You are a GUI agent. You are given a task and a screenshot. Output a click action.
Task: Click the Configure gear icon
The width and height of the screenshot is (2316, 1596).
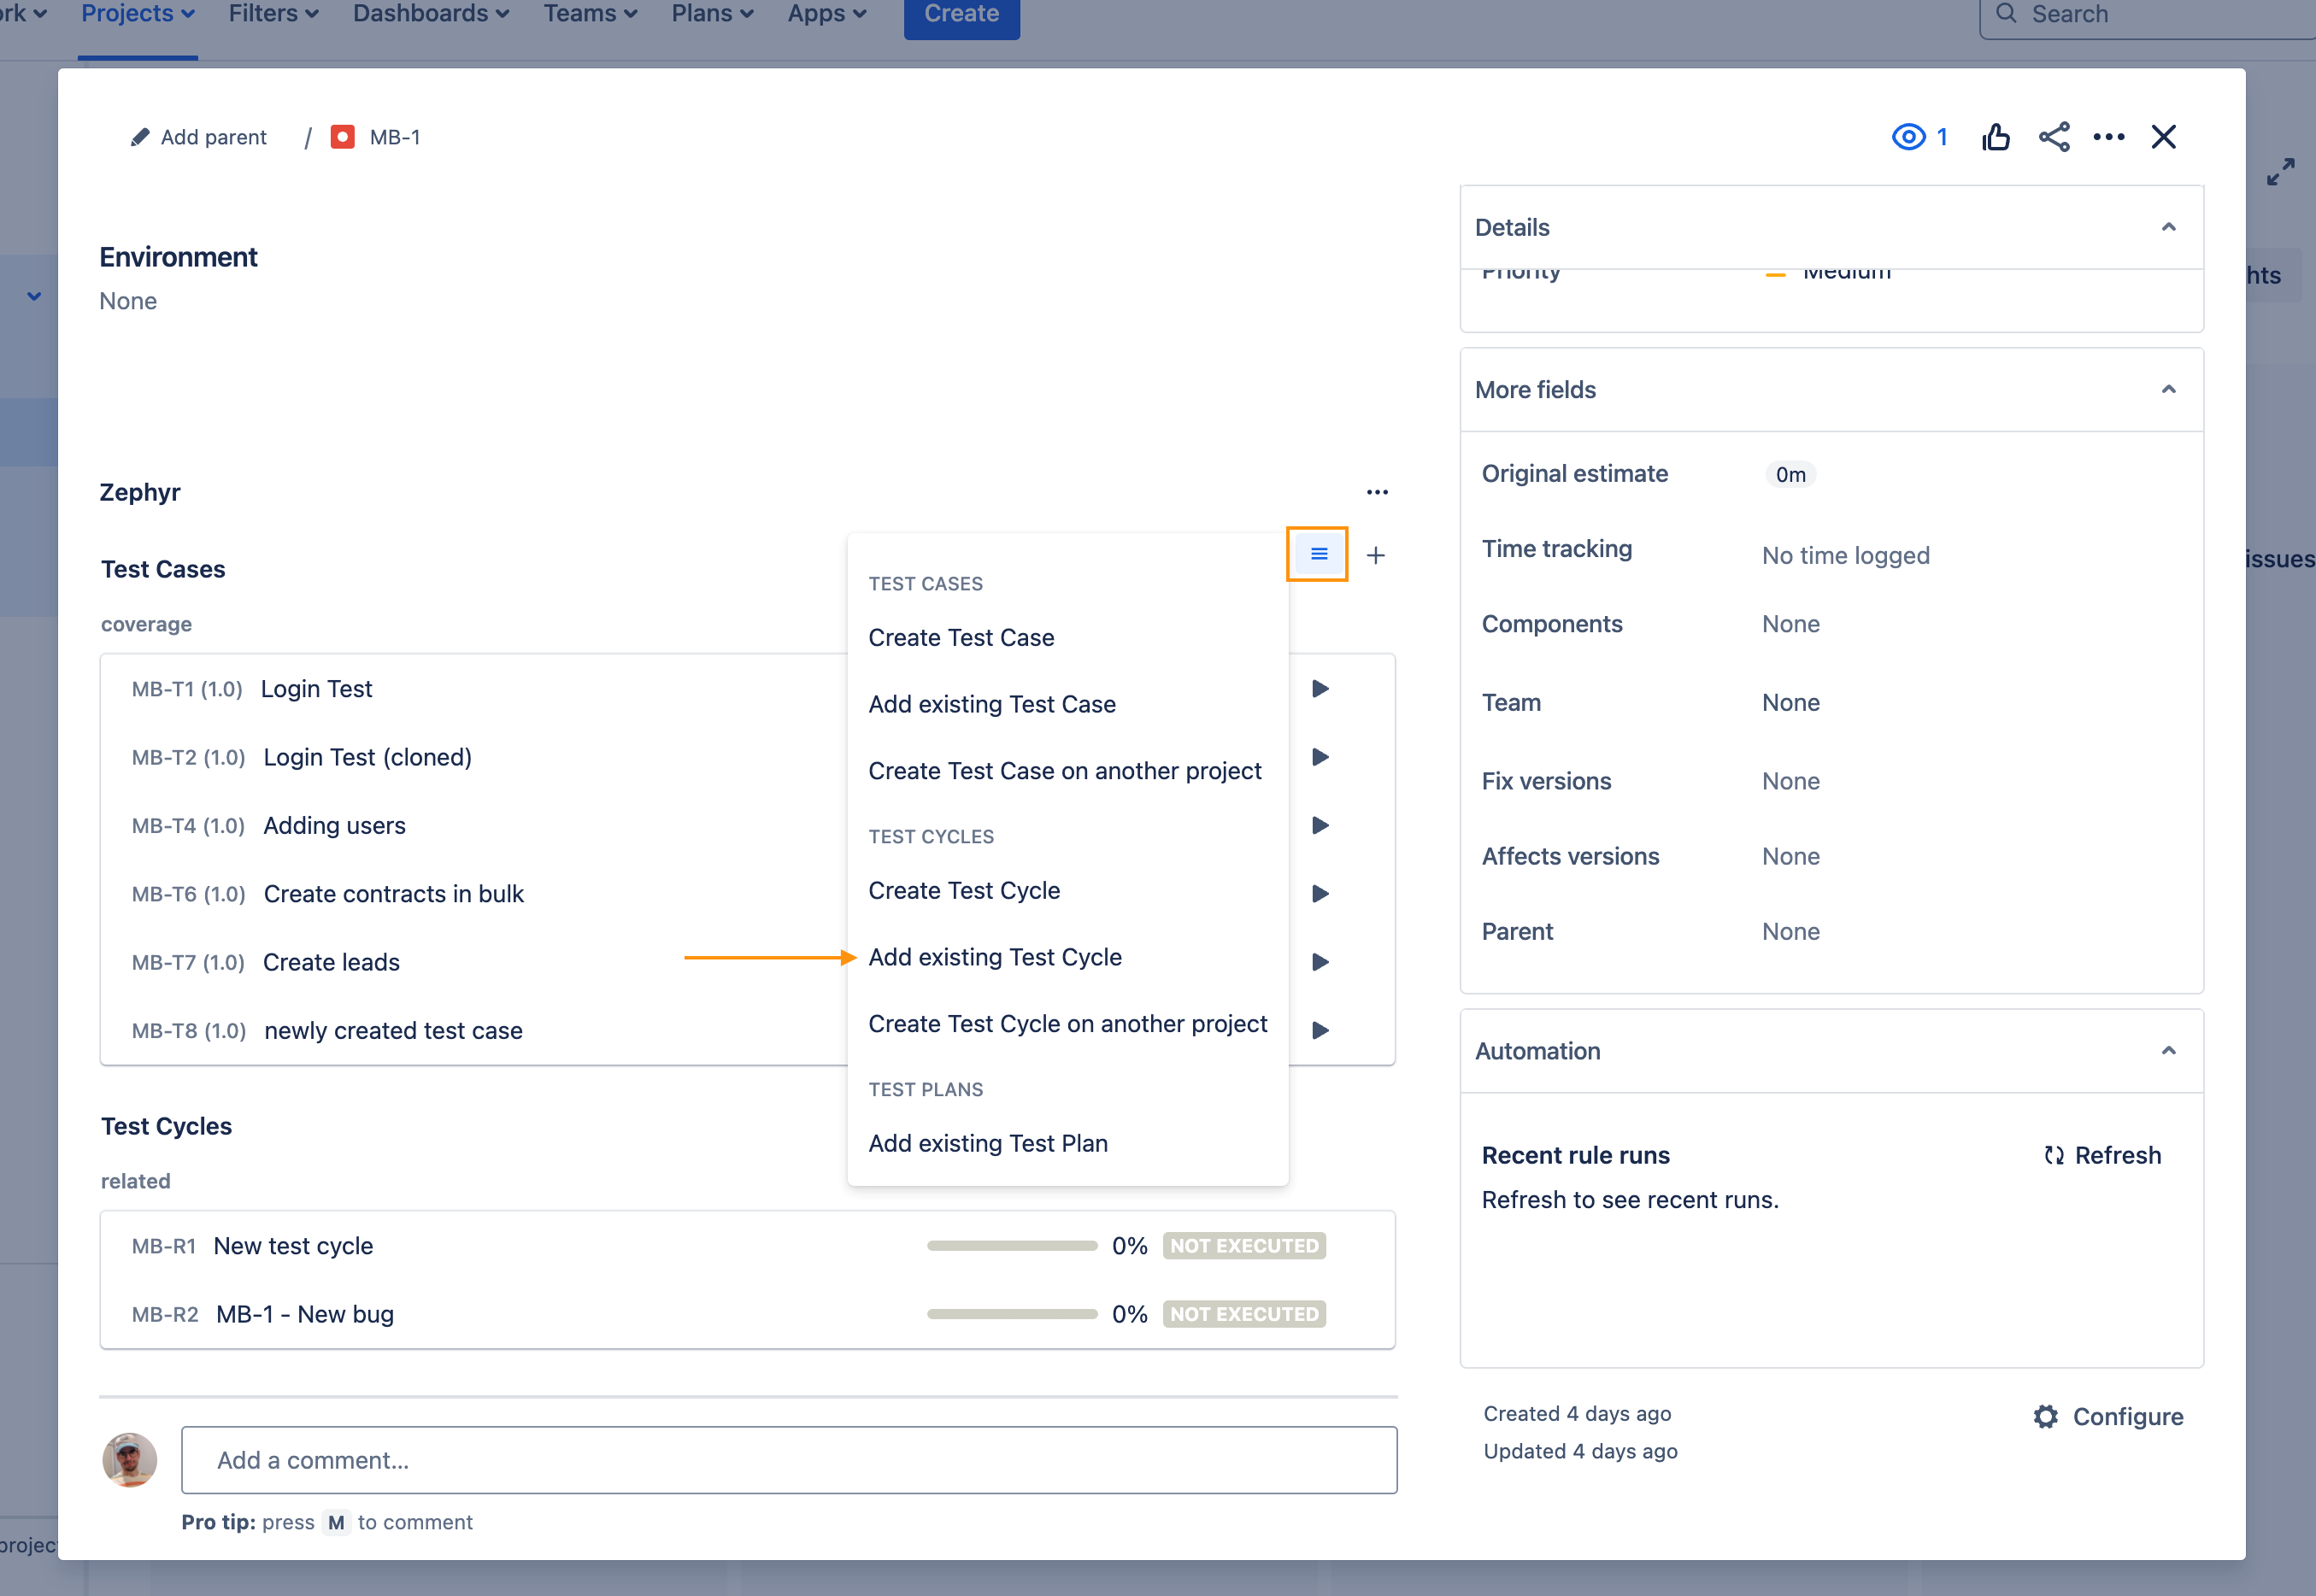coord(2046,1416)
